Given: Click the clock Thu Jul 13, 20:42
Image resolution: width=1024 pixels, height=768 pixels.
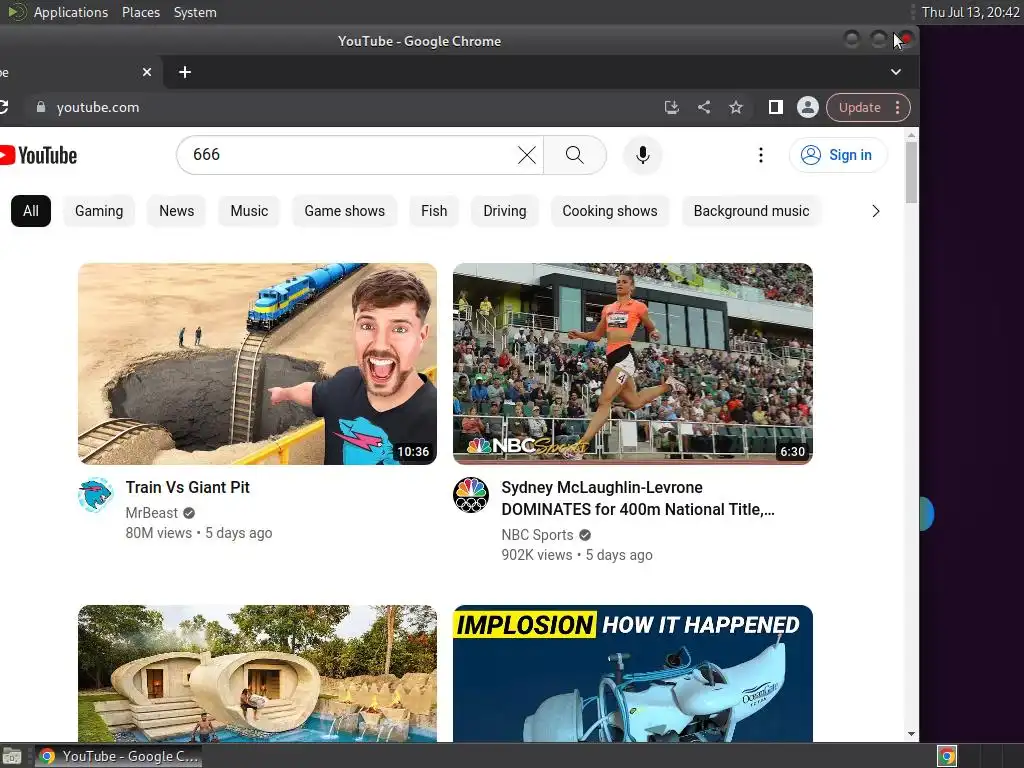Looking at the screenshot, I should pyautogui.click(x=970, y=12).
